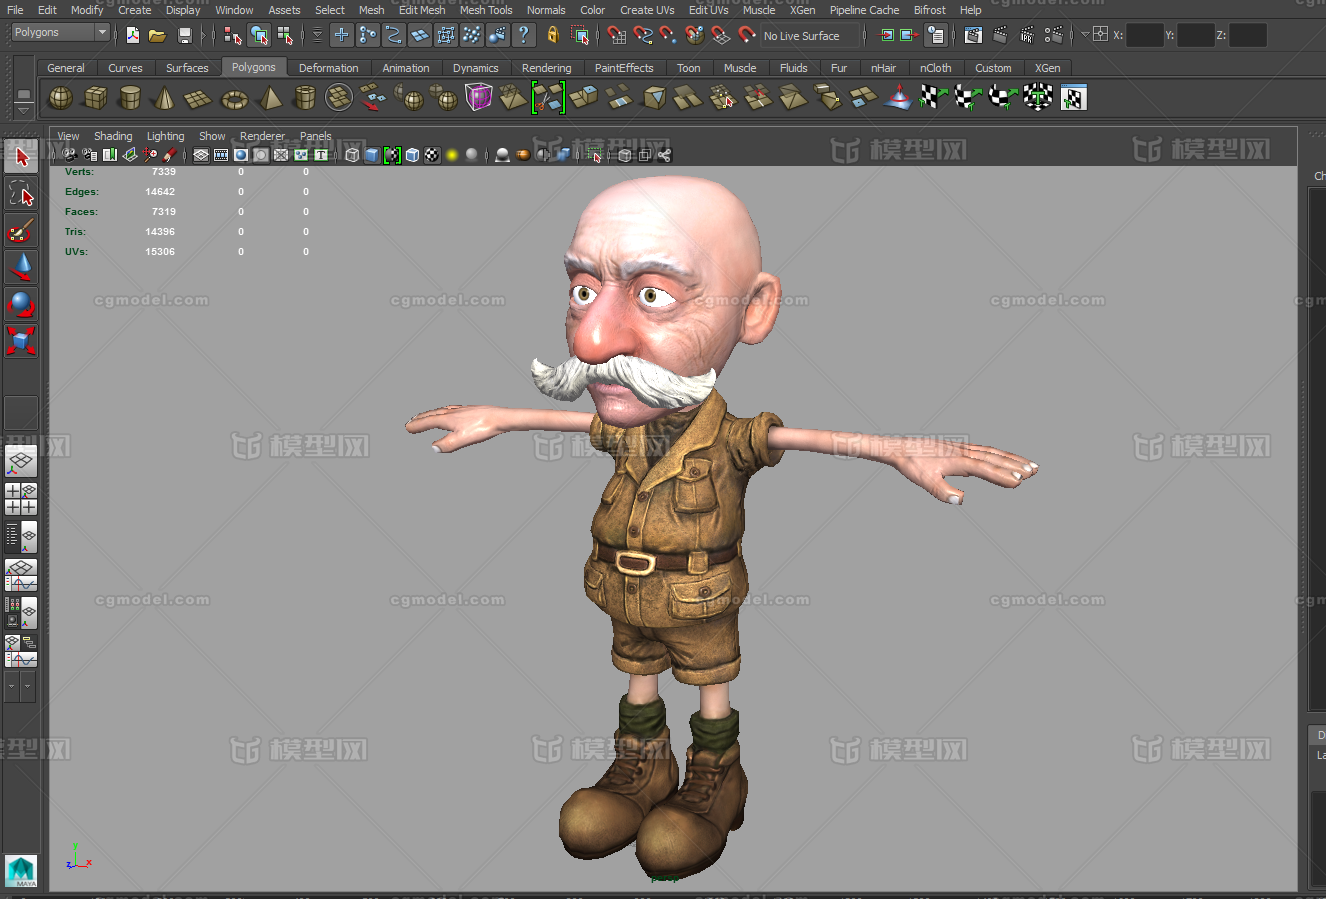The image size is (1326, 899).
Task: Open a scene with folder icon
Action: tap(157, 35)
